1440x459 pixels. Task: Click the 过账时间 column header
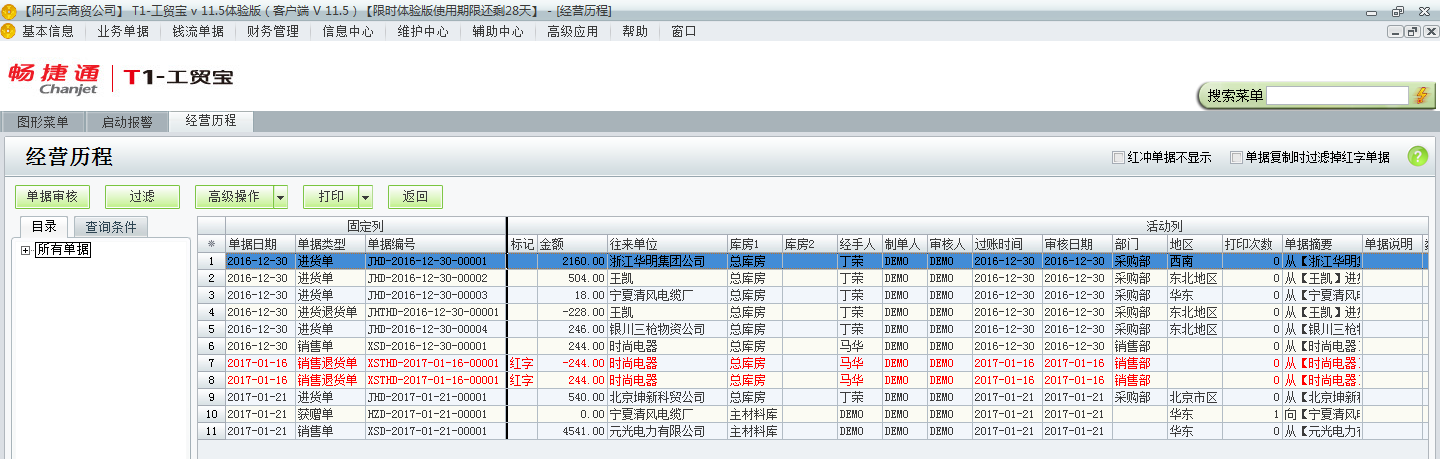(1006, 243)
